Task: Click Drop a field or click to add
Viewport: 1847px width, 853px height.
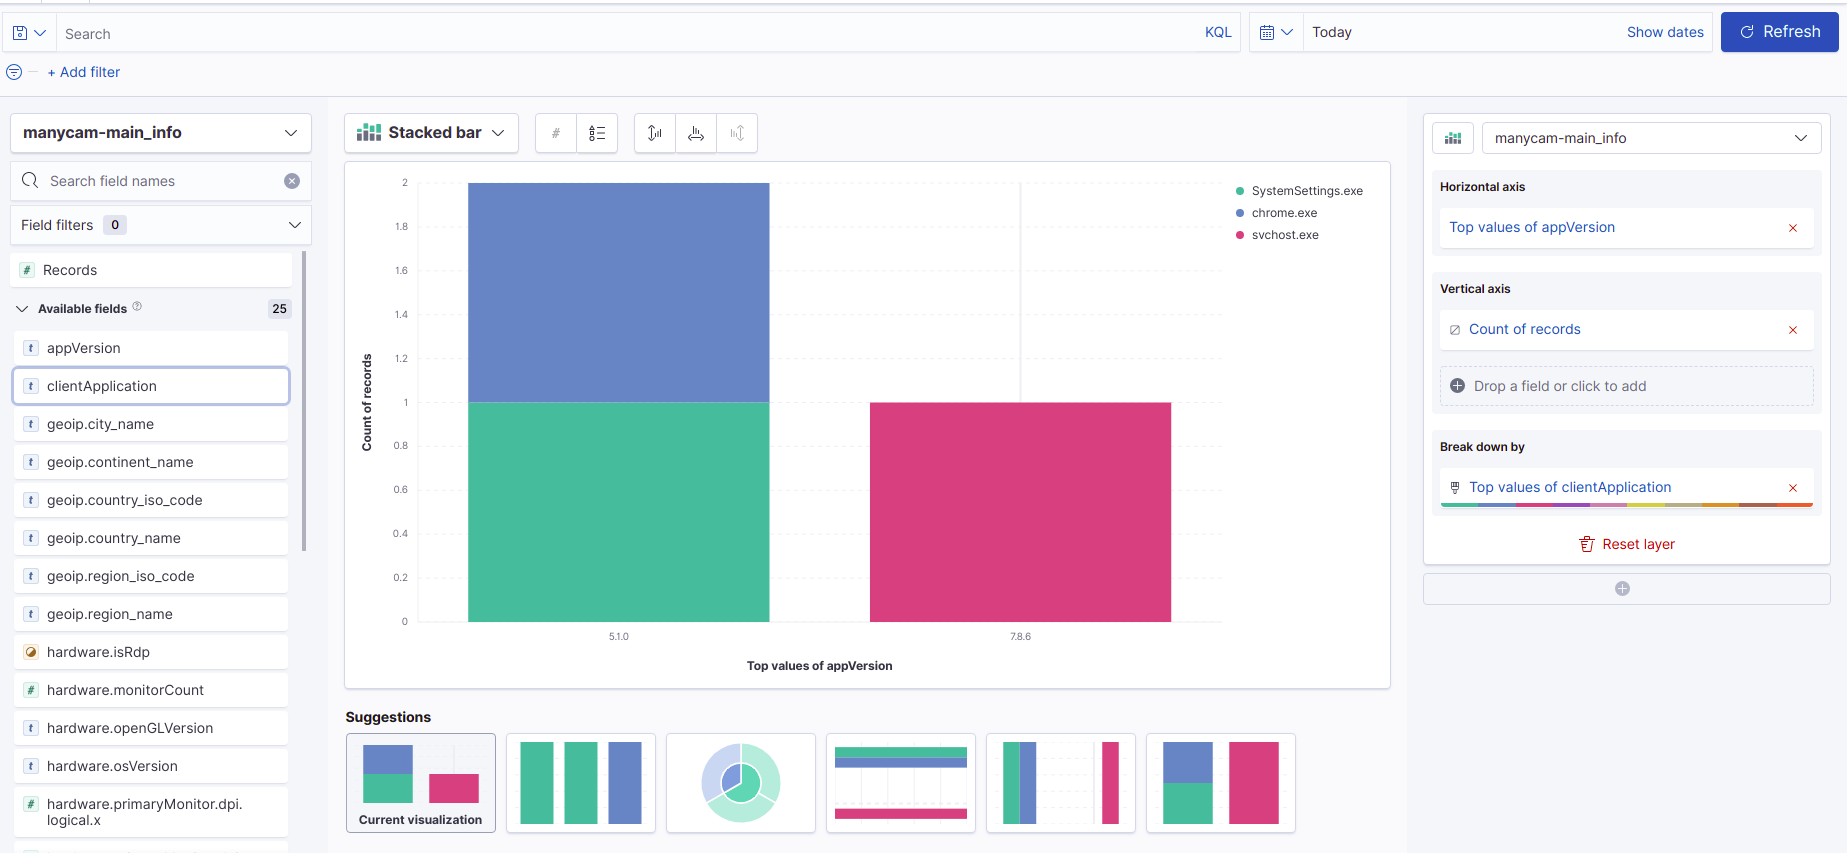Action: [1627, 386]
